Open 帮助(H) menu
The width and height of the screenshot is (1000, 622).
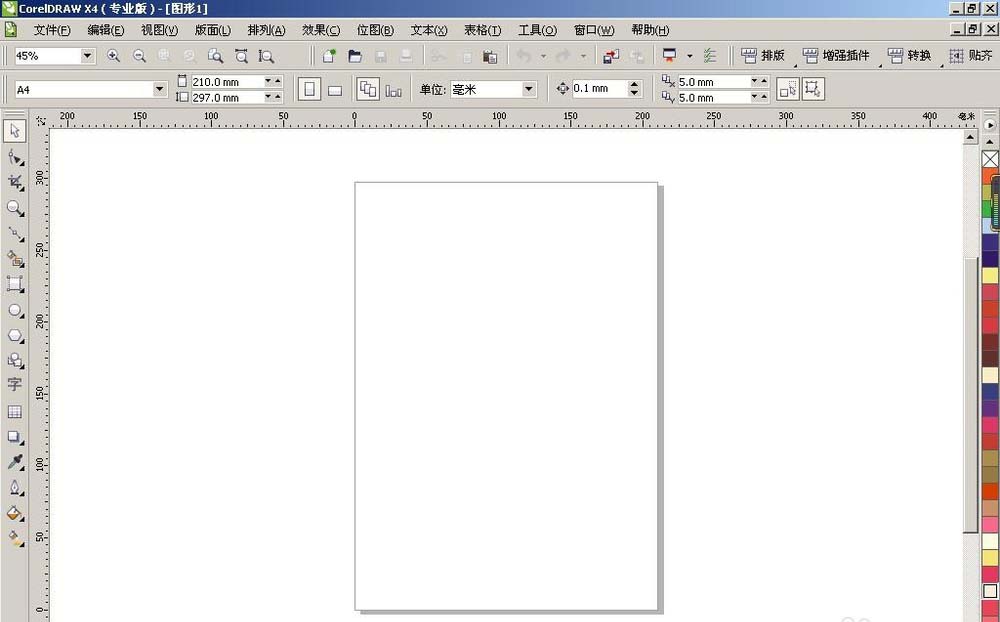tap(650, 30)
